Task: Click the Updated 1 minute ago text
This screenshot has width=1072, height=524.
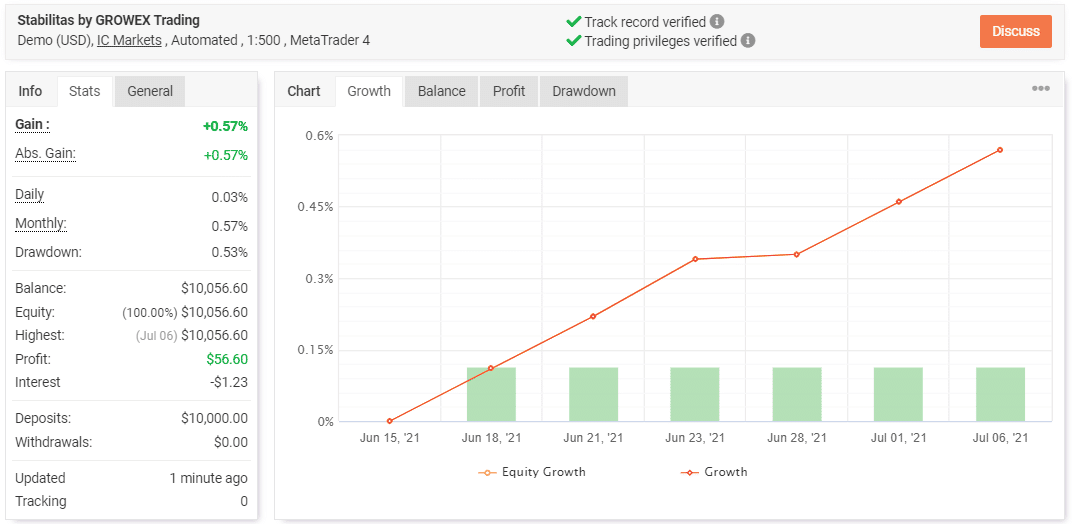Action: 209,478
